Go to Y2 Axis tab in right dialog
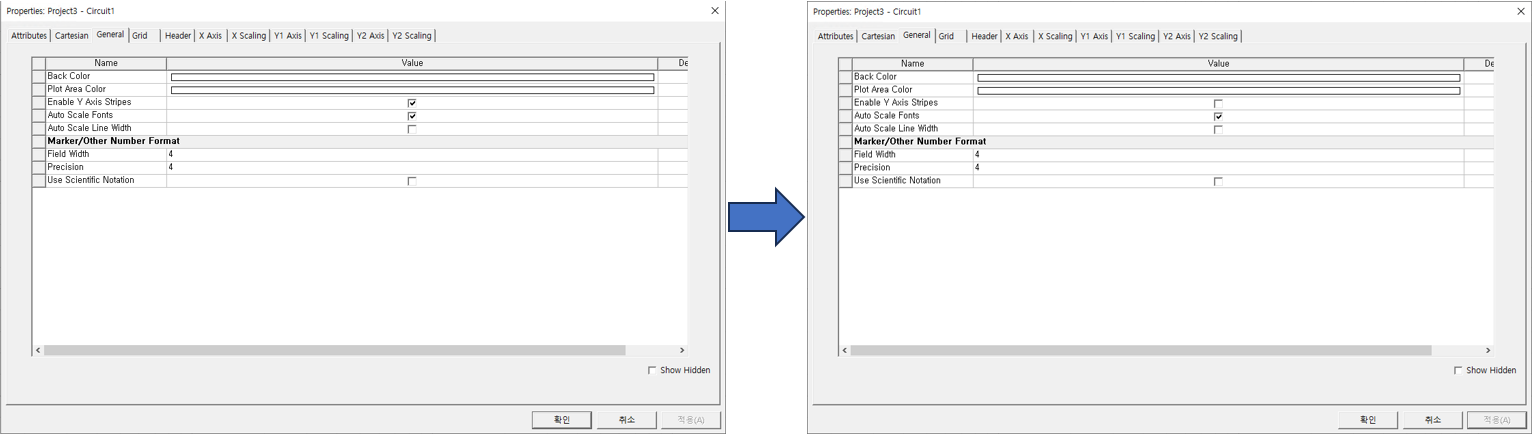1532x434 pixels. pos(1176,36)
